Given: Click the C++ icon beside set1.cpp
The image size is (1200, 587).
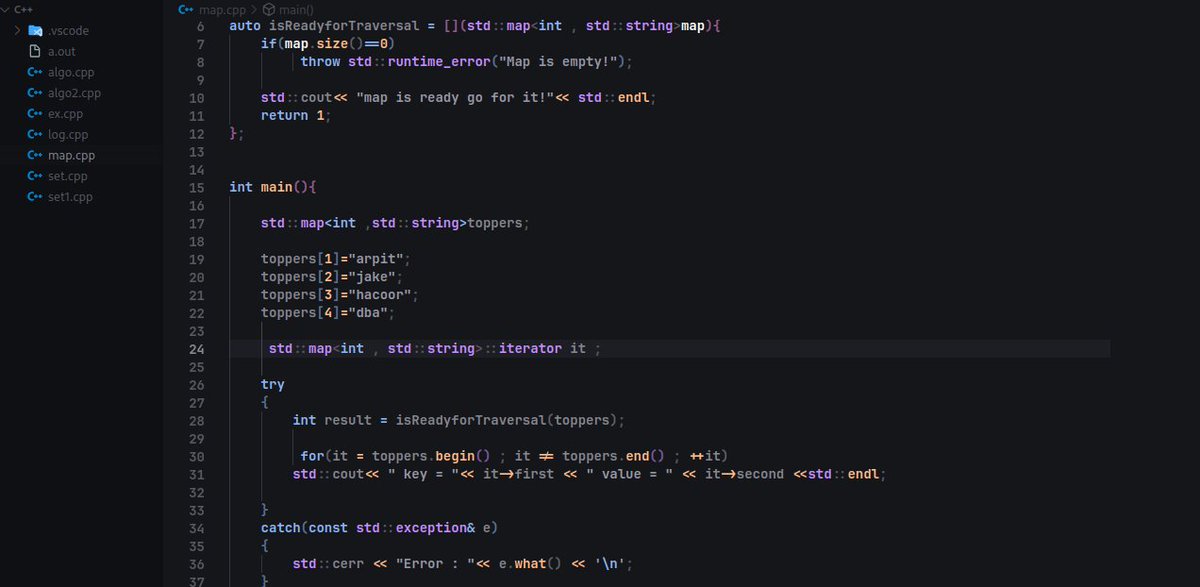Looking at the screenshot, I should point(36,197).
